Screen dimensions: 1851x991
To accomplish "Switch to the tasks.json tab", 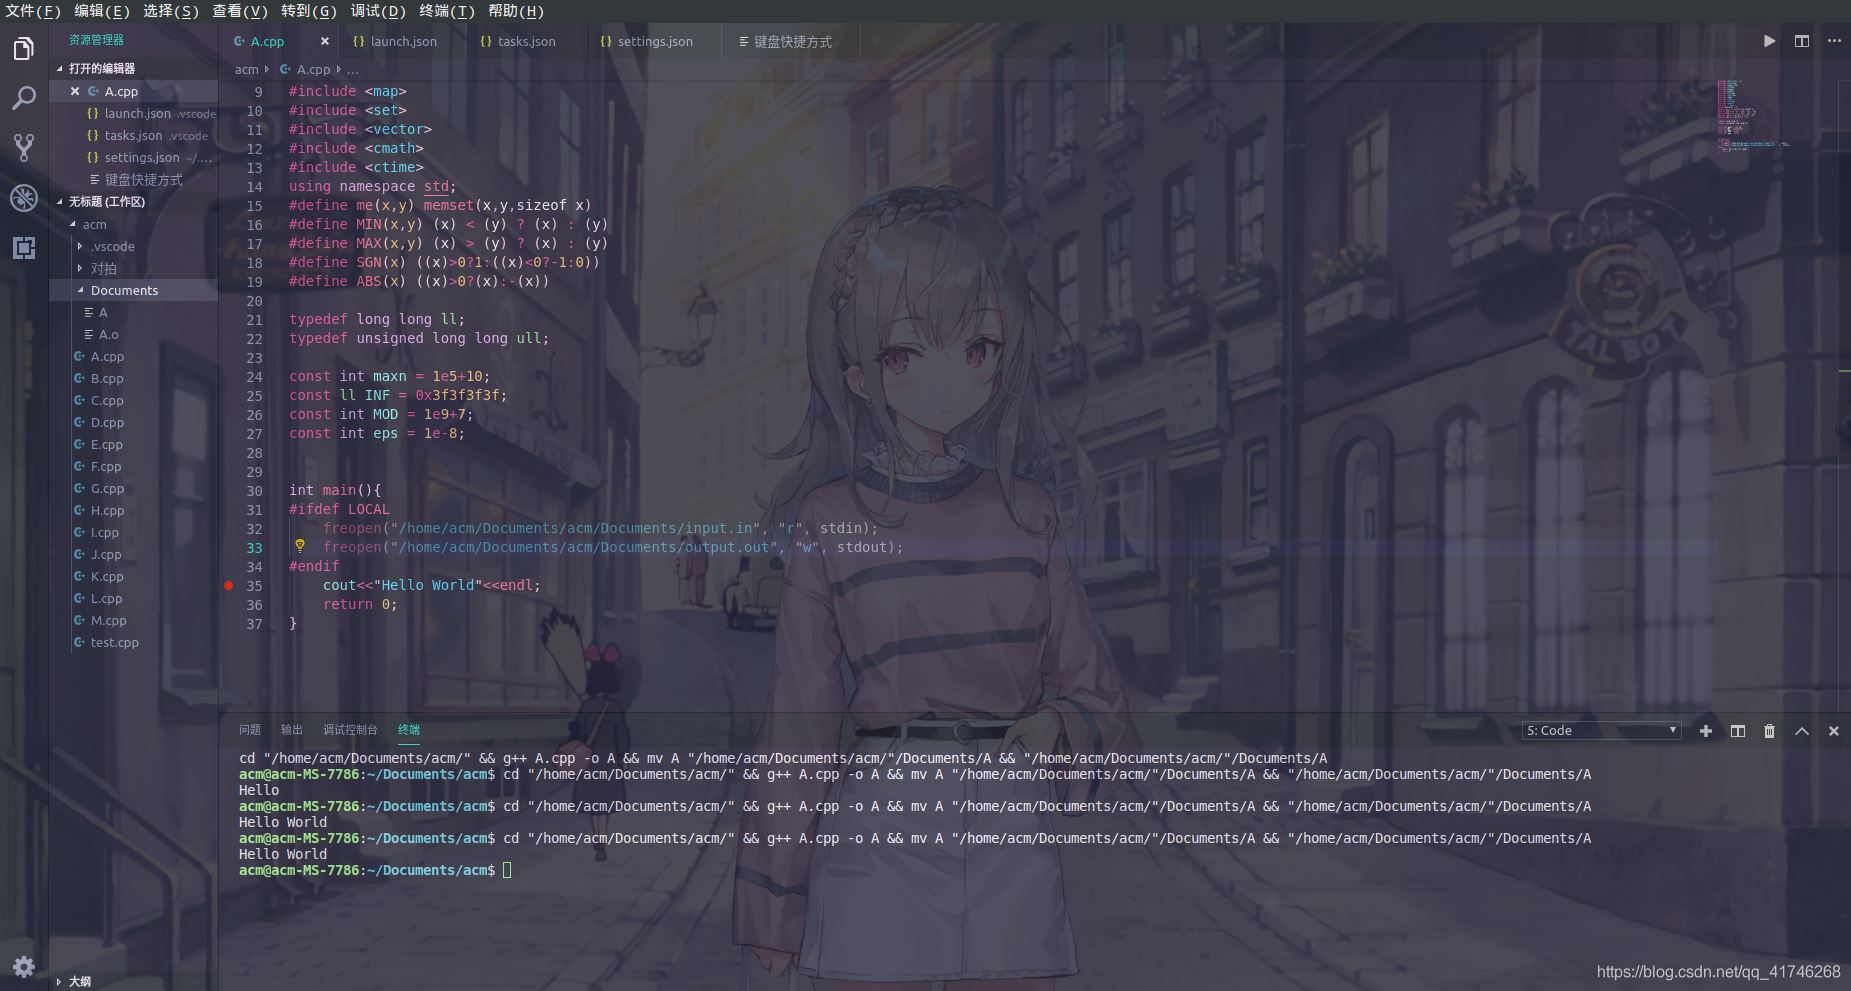I will pos(520,41).
